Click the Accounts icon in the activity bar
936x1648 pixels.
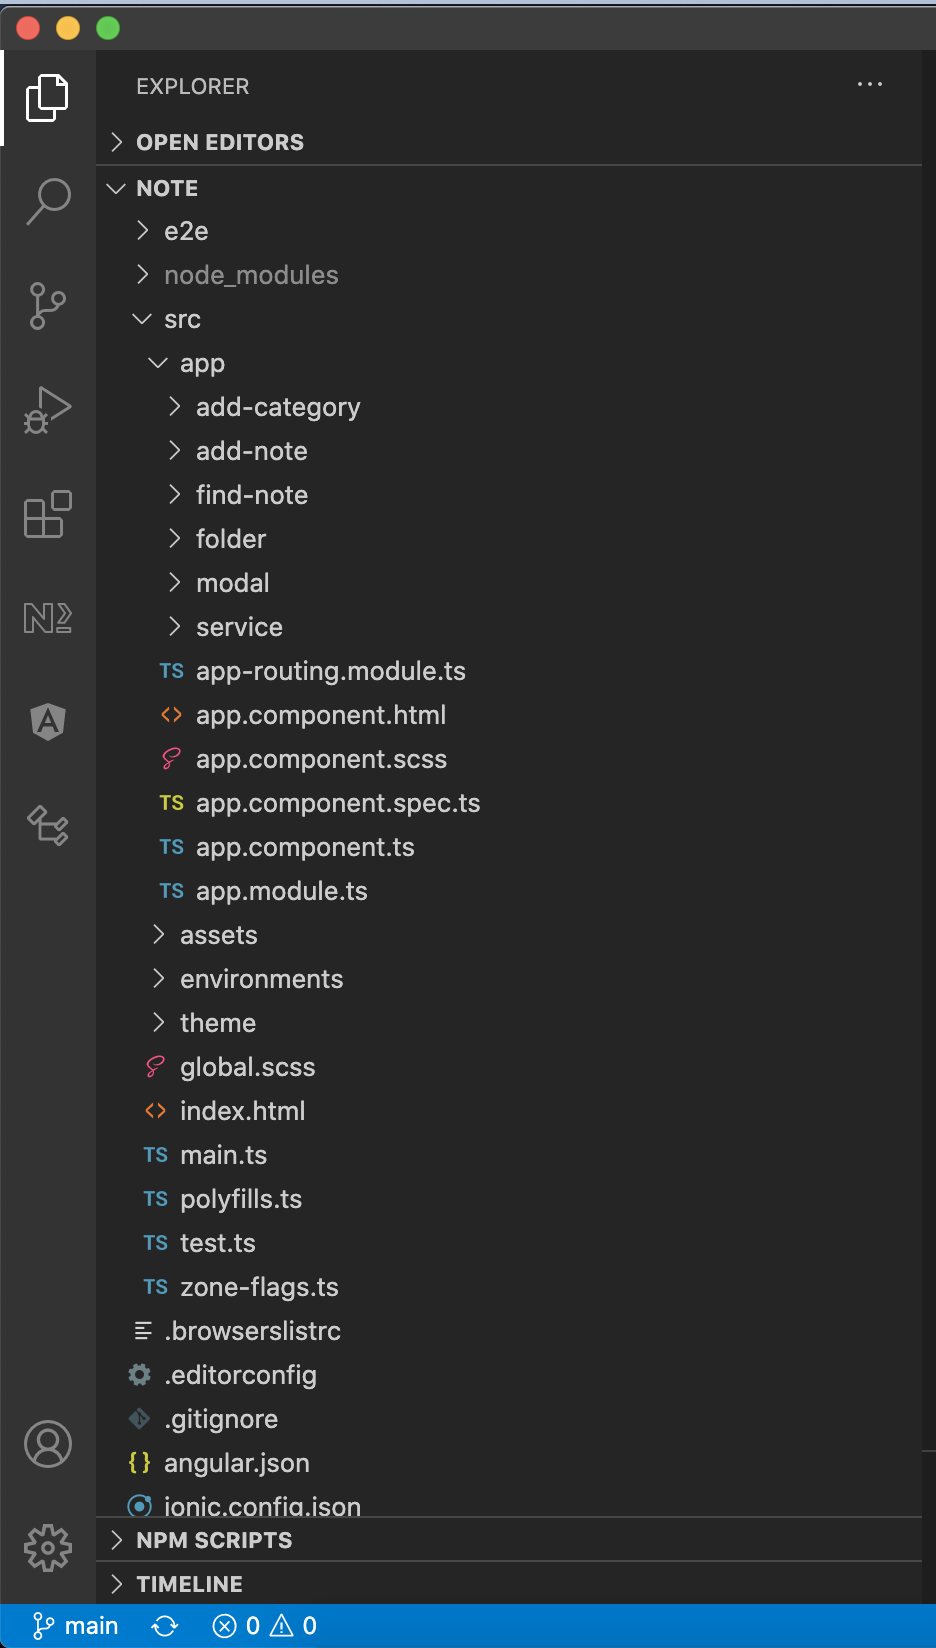[x=47, y=1443]
